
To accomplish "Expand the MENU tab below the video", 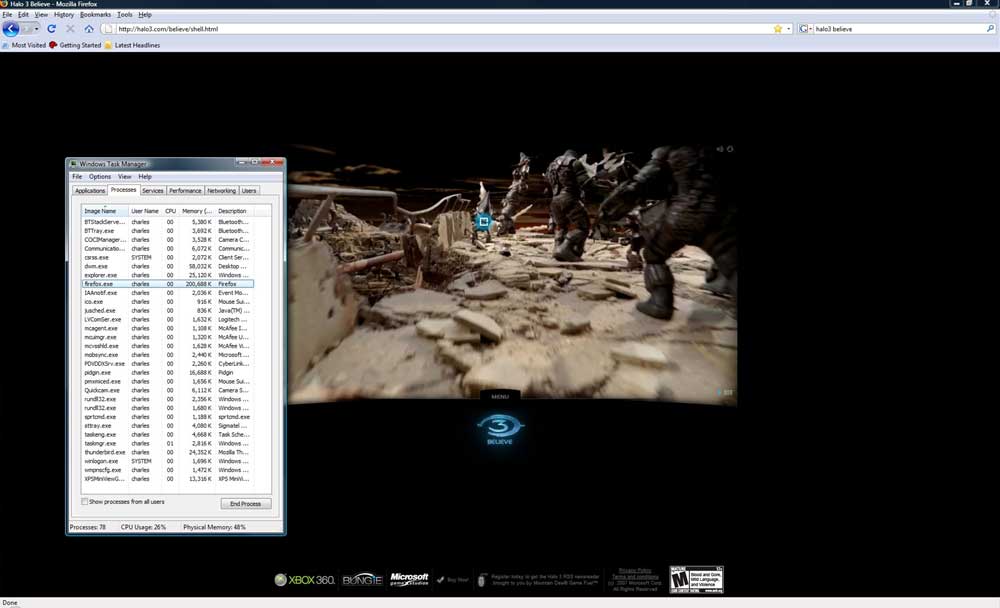I will [500, 397].
